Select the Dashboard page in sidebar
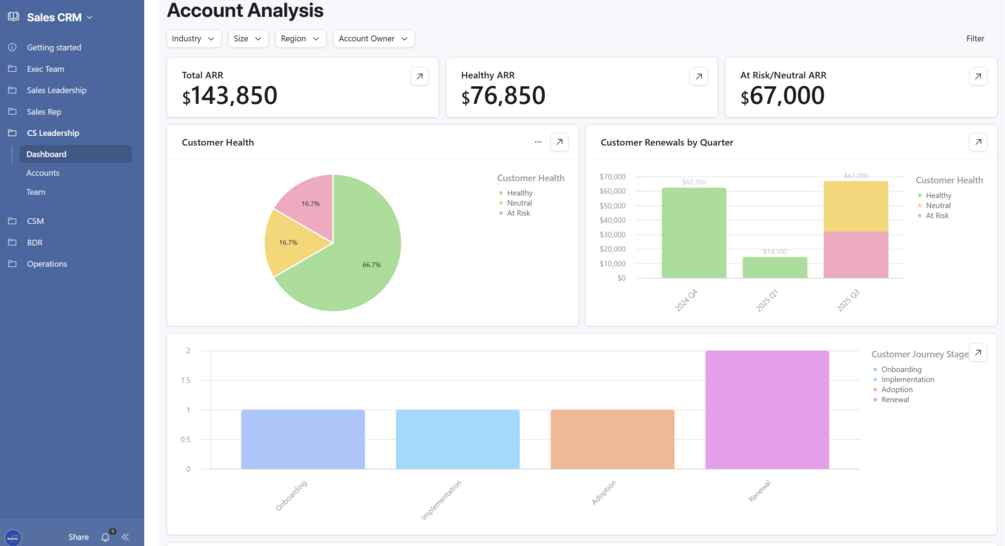Screen dimensions: 1005x546 point(76,154)
